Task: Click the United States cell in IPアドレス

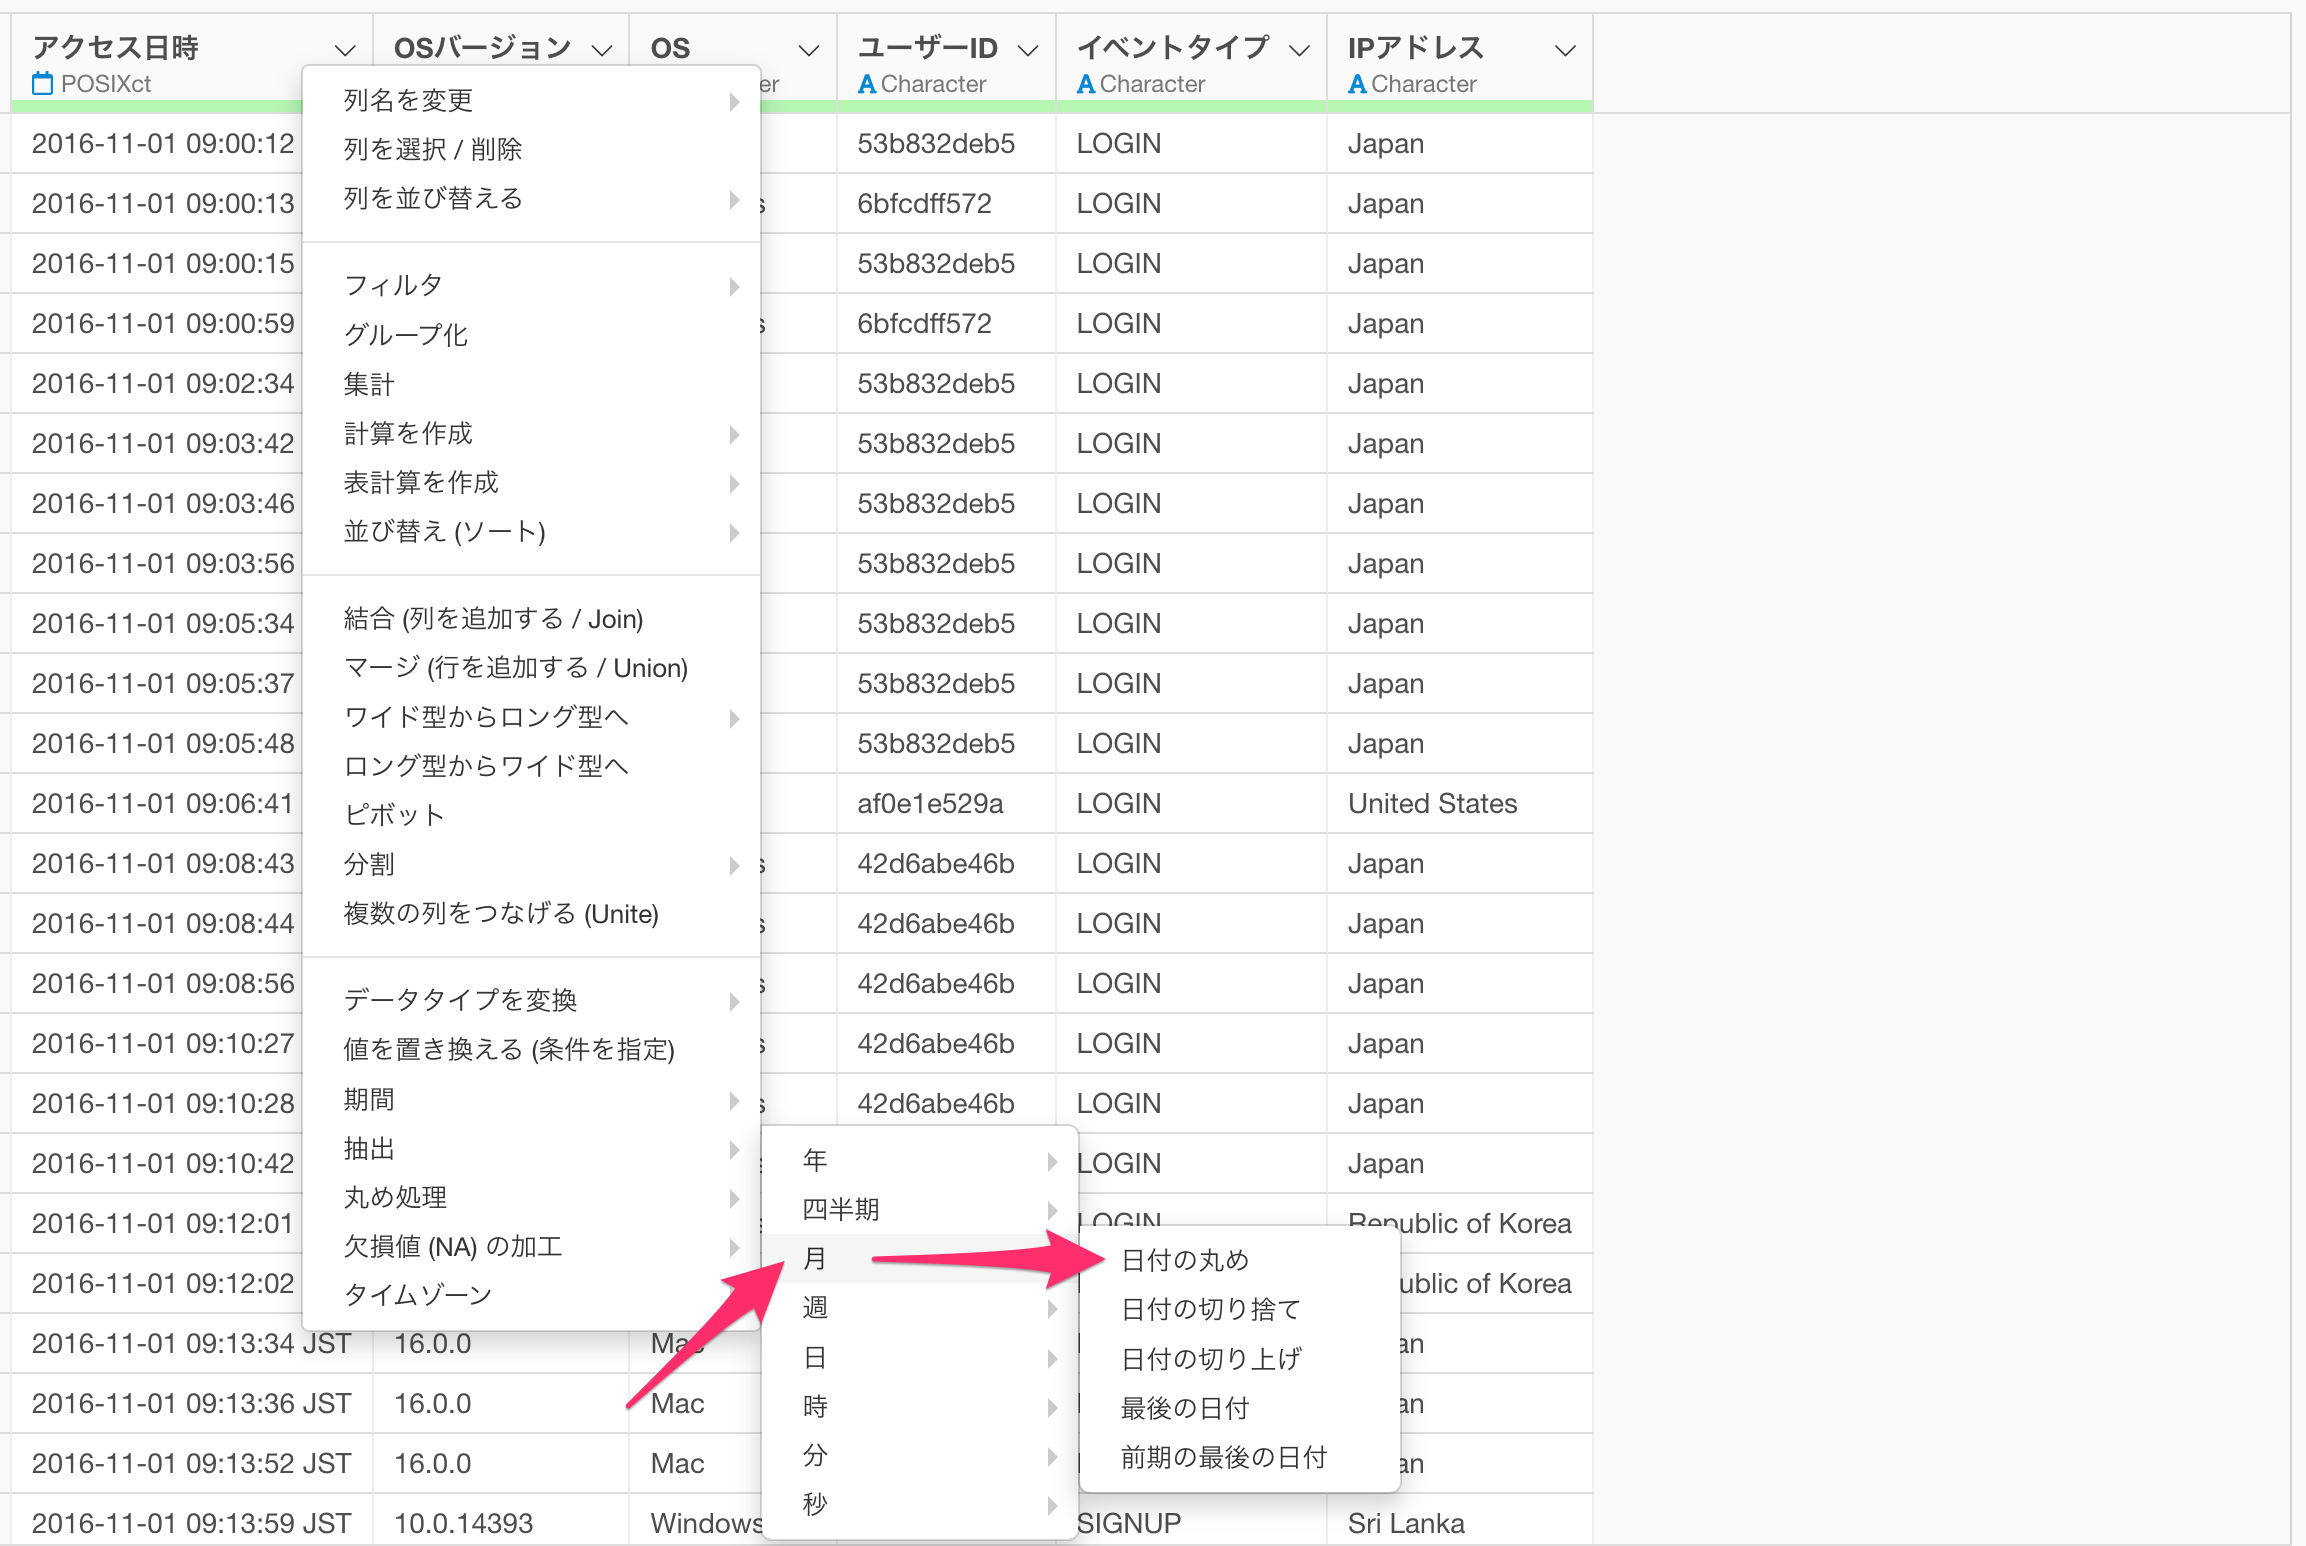Action: coord(1432,804)
